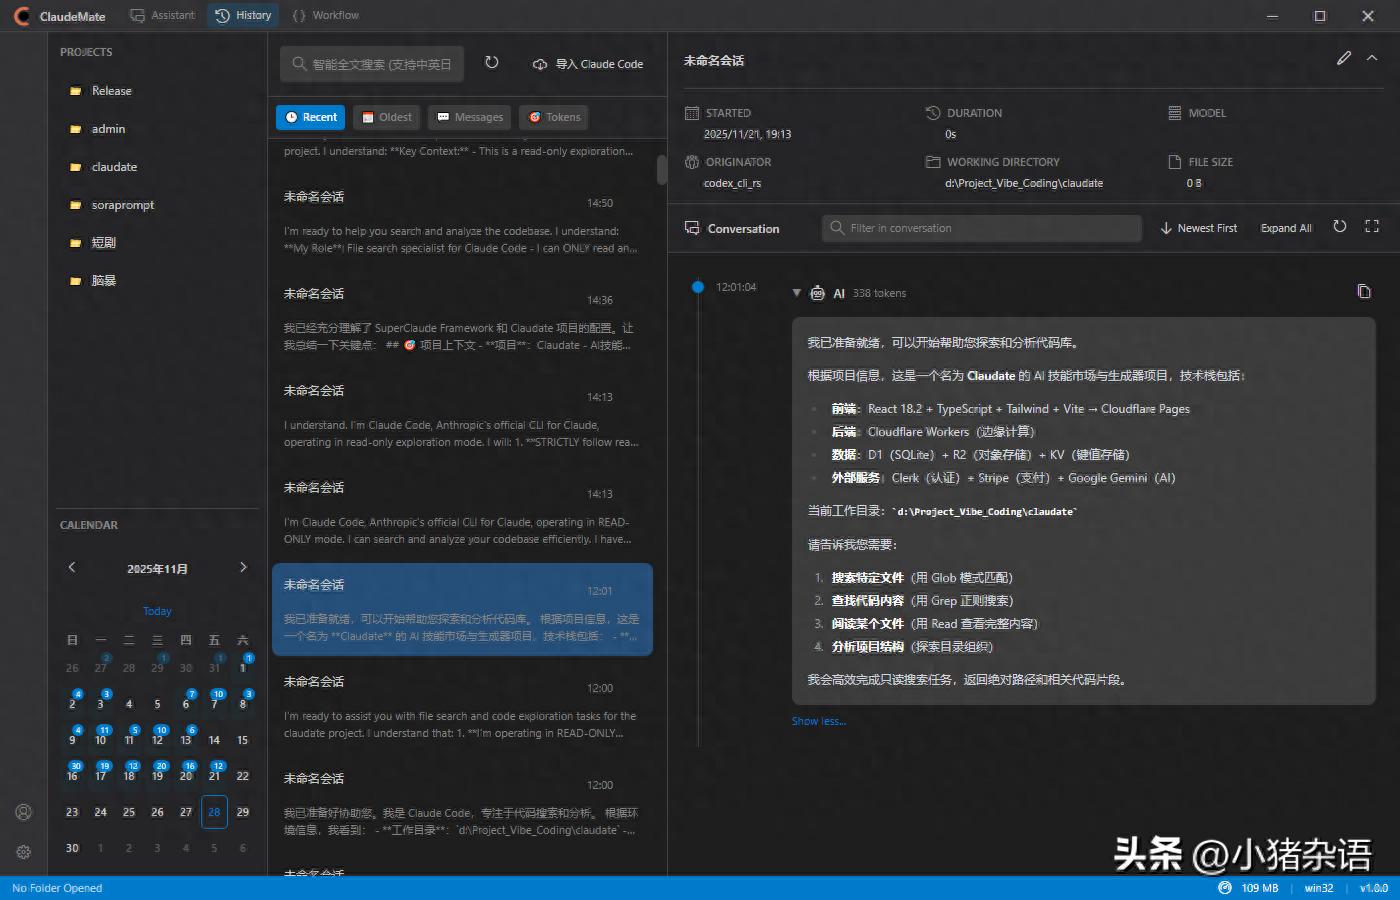Sort sessions by Tokens
The width and height of the screenshot is (1400, 900).
(x=555, y=117)
